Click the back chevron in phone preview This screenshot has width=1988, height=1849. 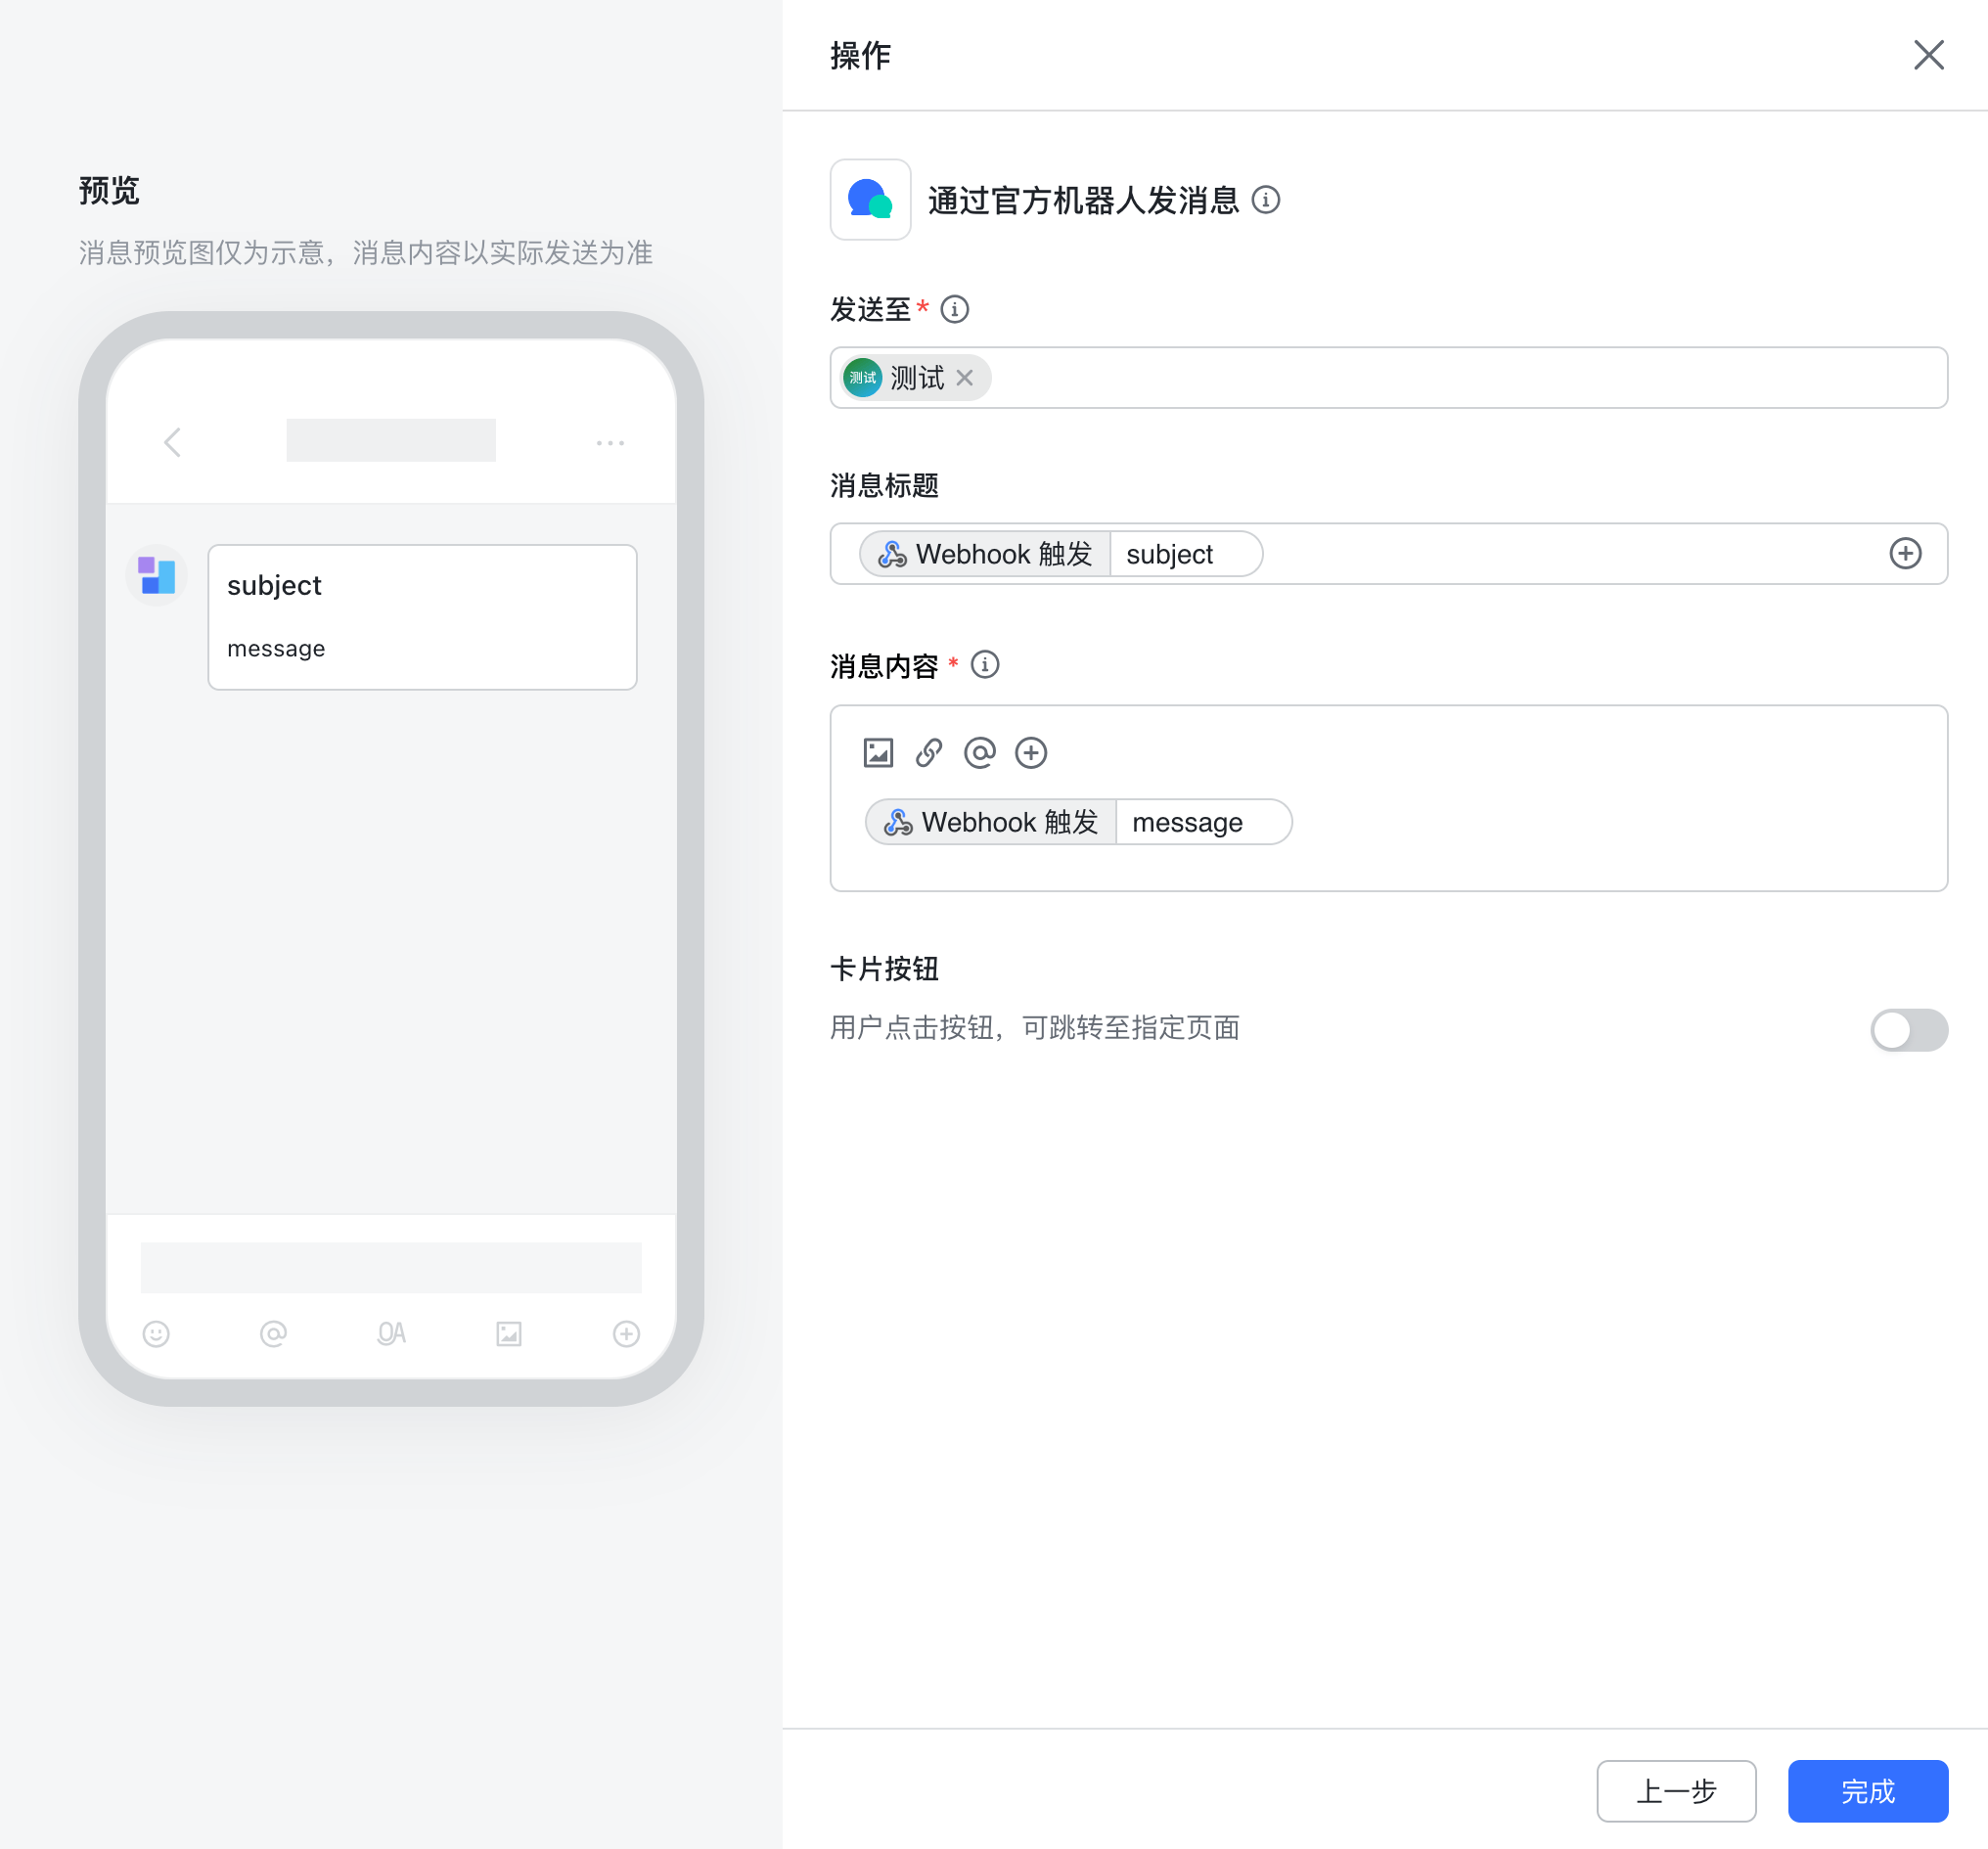[x=172, y=442]
